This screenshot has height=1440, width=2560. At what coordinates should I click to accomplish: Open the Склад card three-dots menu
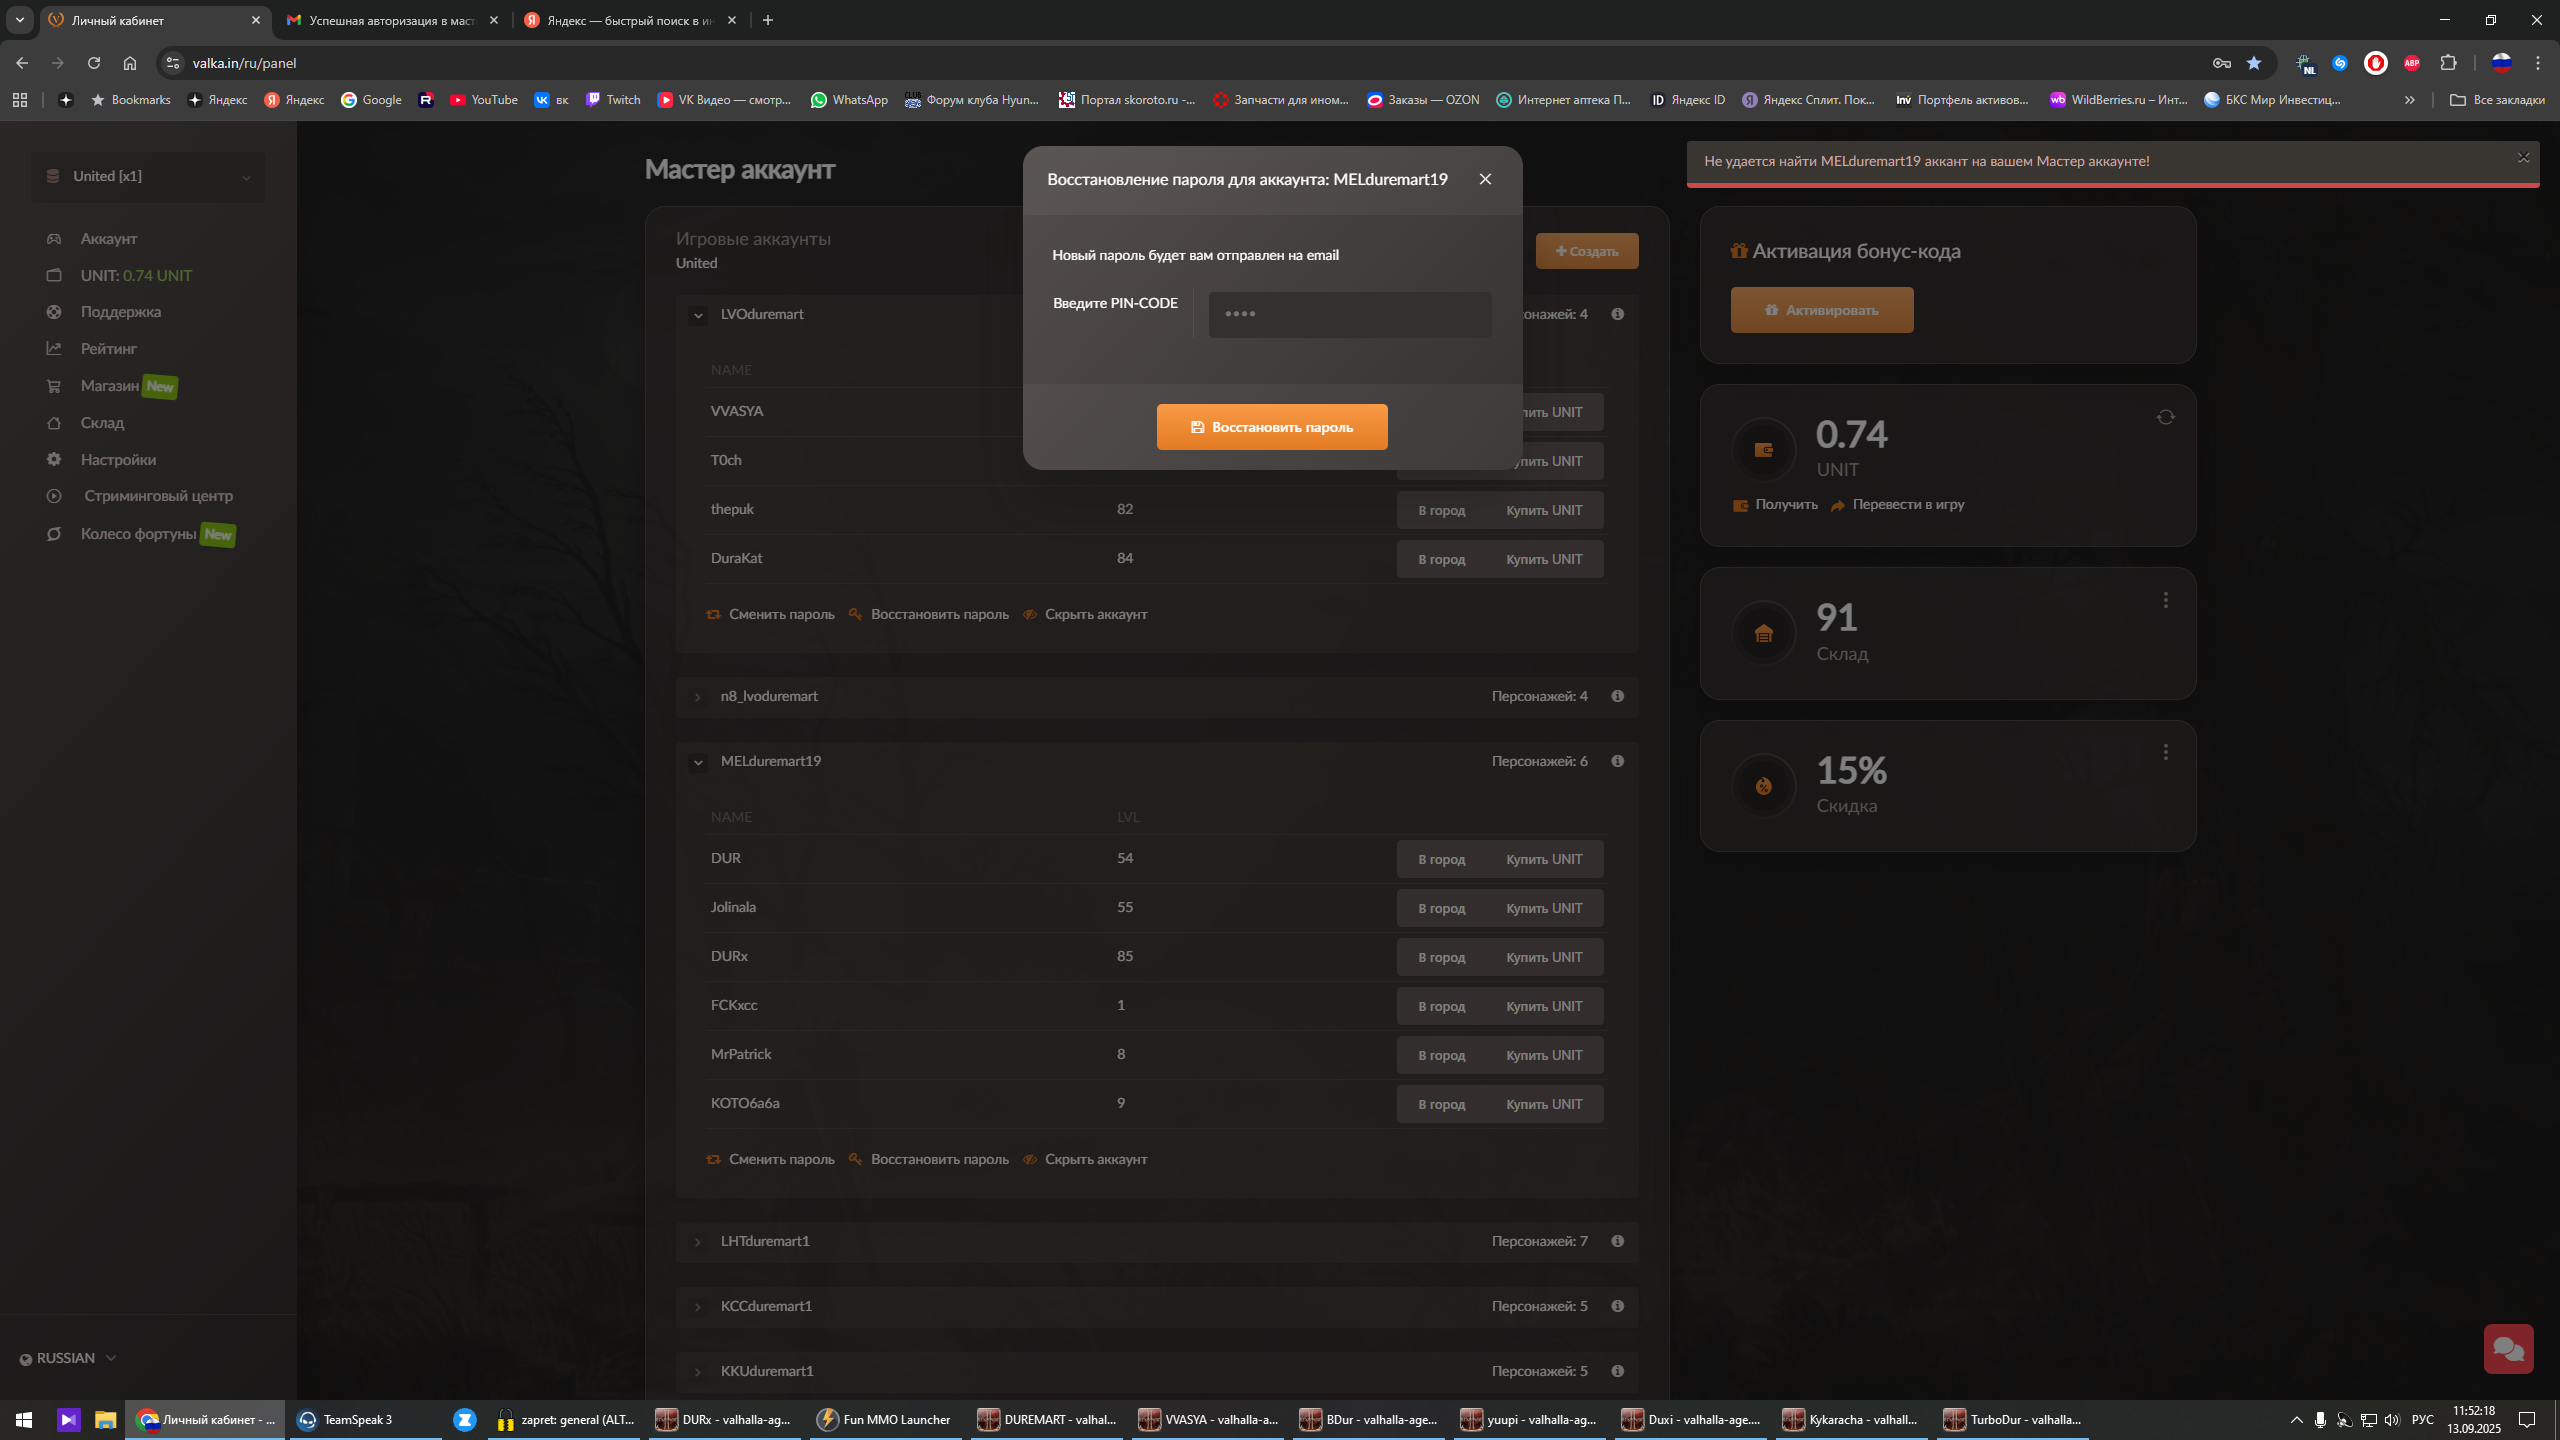tap(2165, 600)
